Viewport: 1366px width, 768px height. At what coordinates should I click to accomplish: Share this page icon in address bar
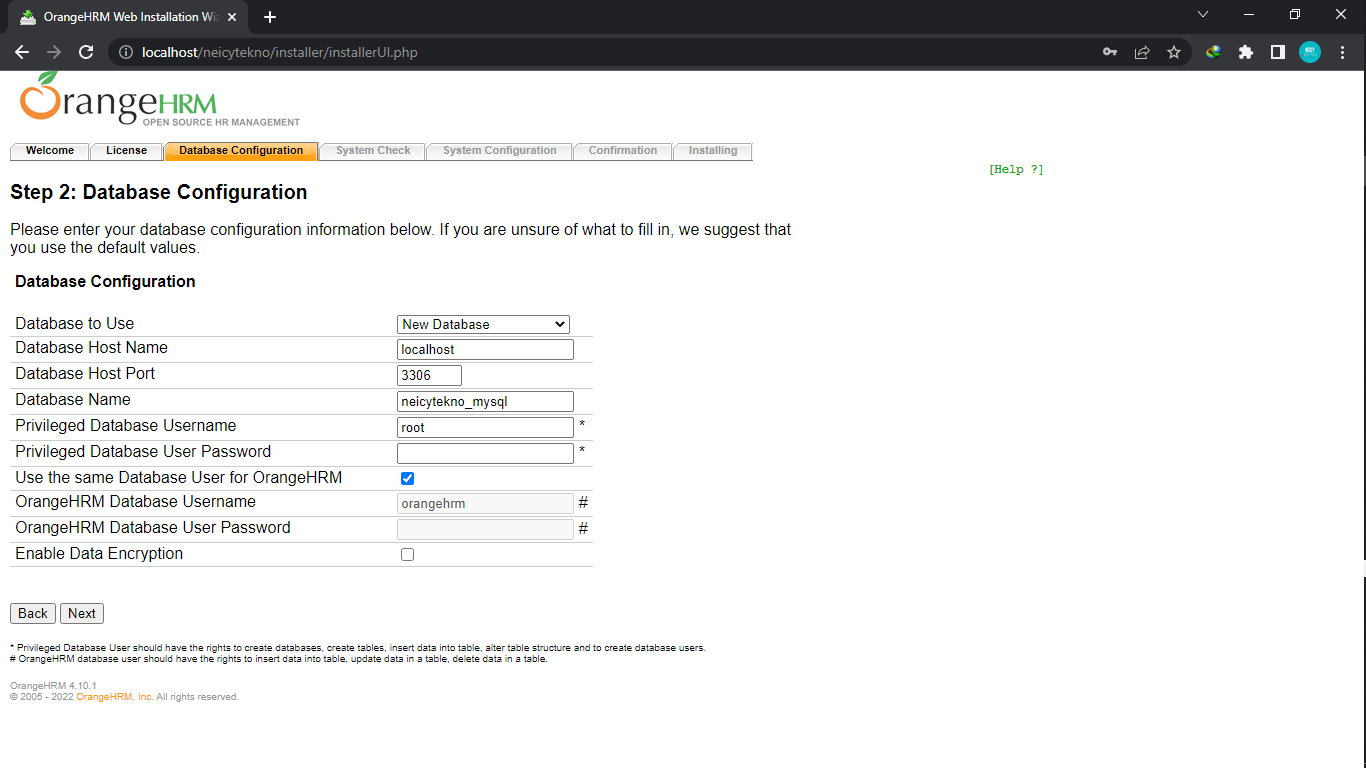[1142, 52]
